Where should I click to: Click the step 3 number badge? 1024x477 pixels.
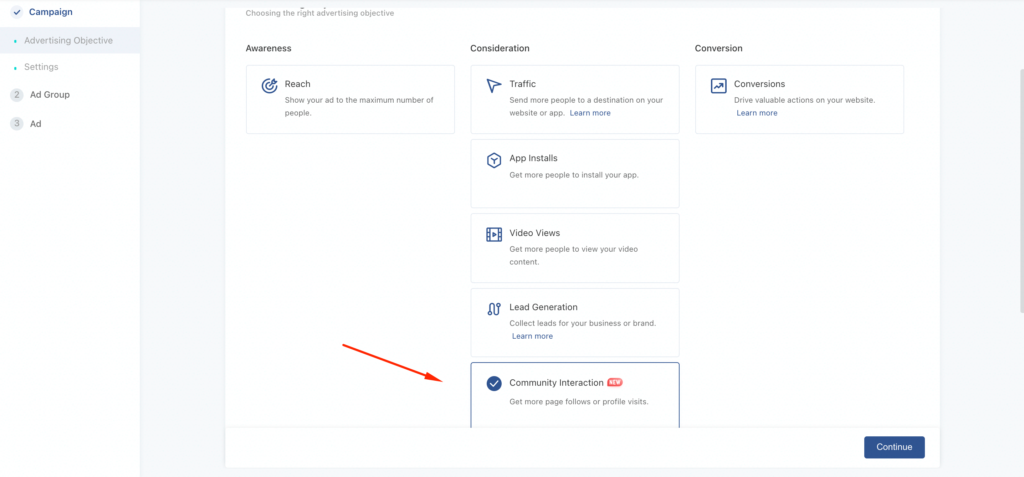pyautogui.click(x=17, y=123)
